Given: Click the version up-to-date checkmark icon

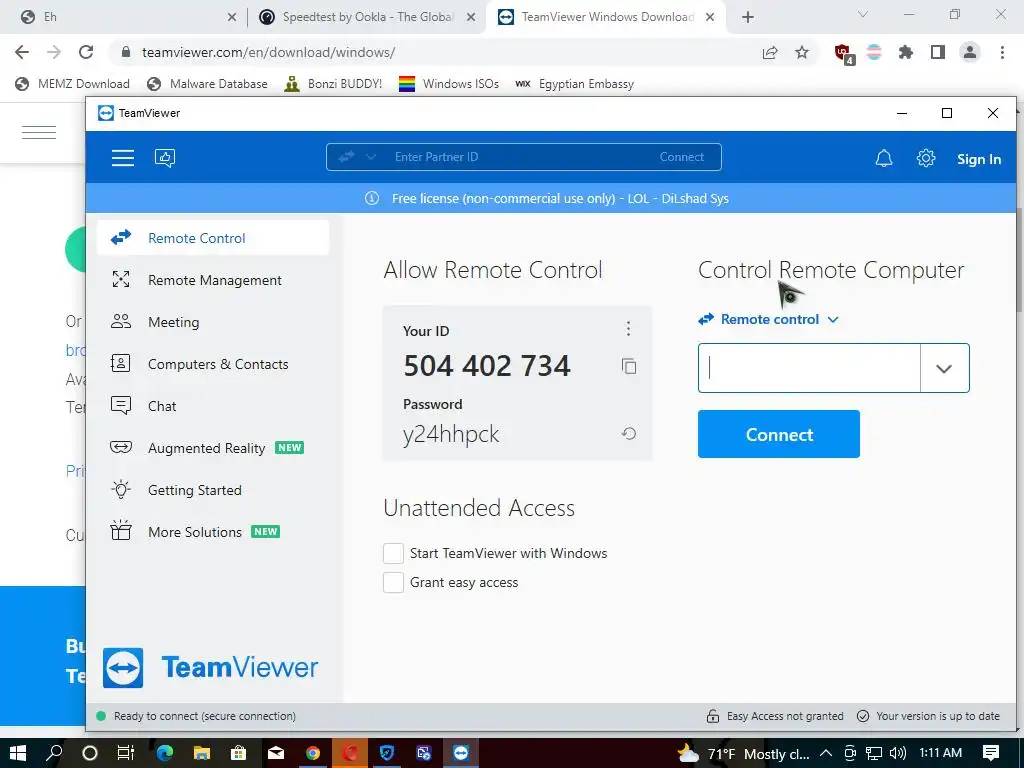Looking at the screenshot, I should click(x=863, y=716).
